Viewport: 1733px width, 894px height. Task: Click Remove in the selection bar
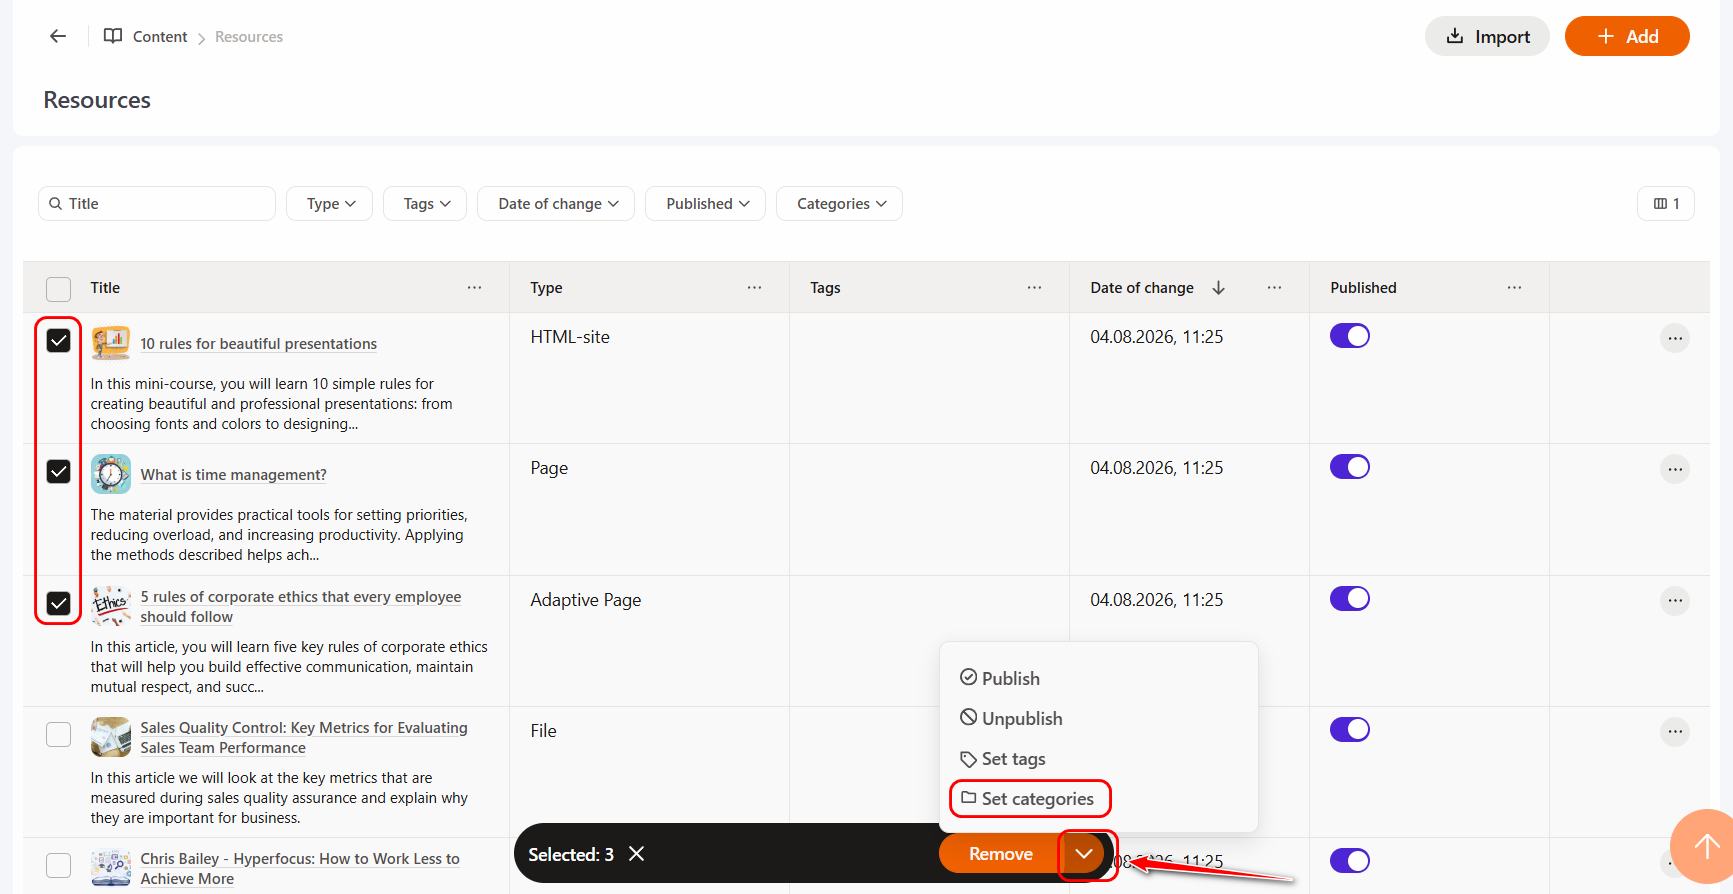tap(1000, 854)
